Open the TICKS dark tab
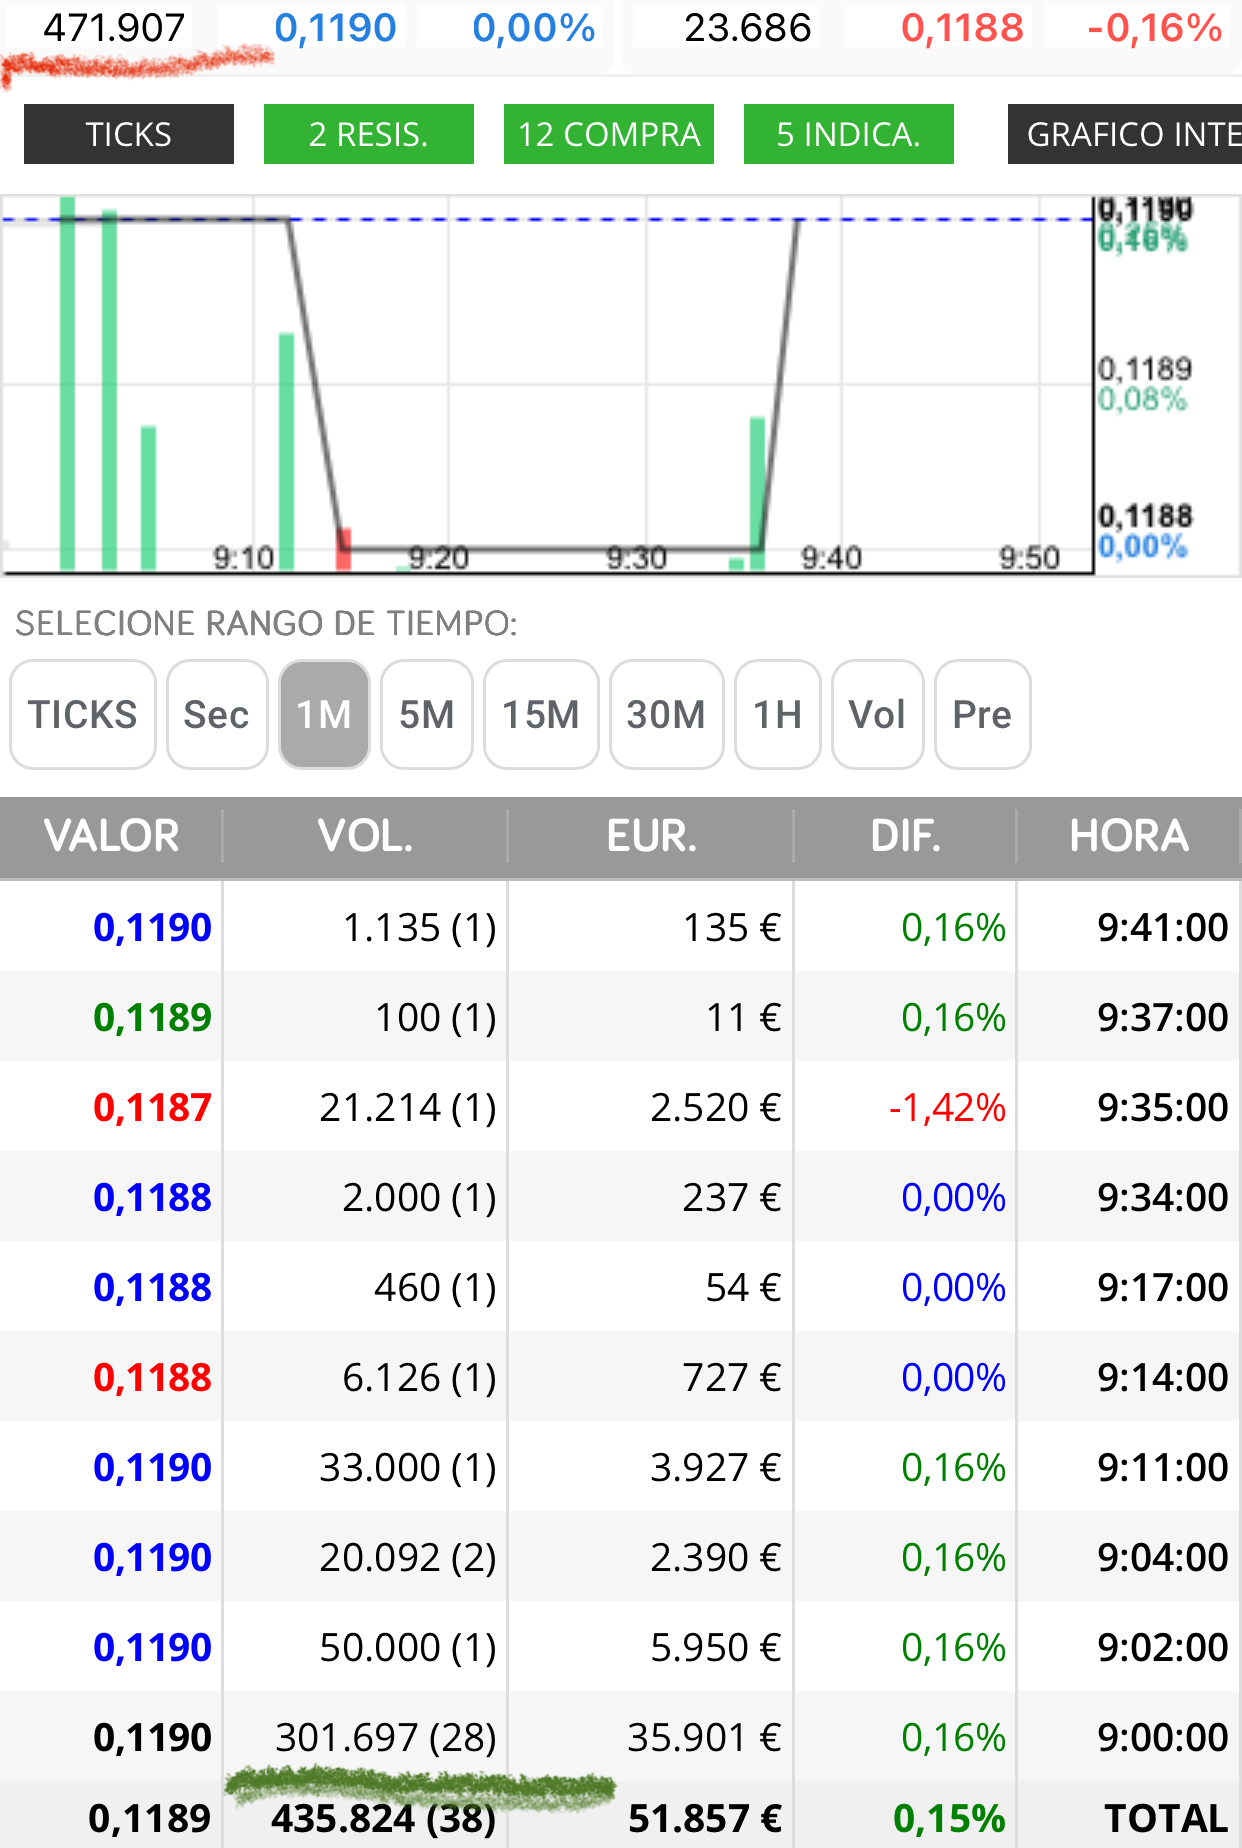The width and height of the screenshot is (1242, 1848). pyautogui.click(x=129, y=134)
